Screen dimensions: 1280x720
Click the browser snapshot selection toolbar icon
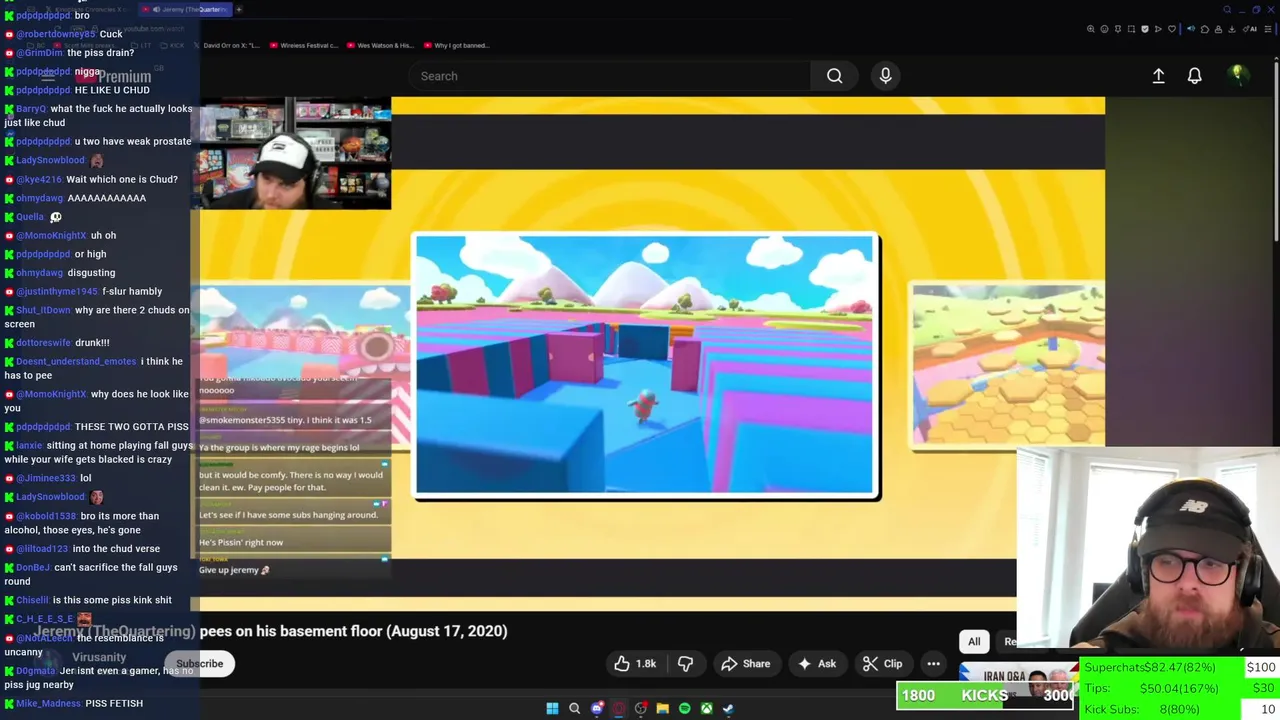coord(1131,29)
